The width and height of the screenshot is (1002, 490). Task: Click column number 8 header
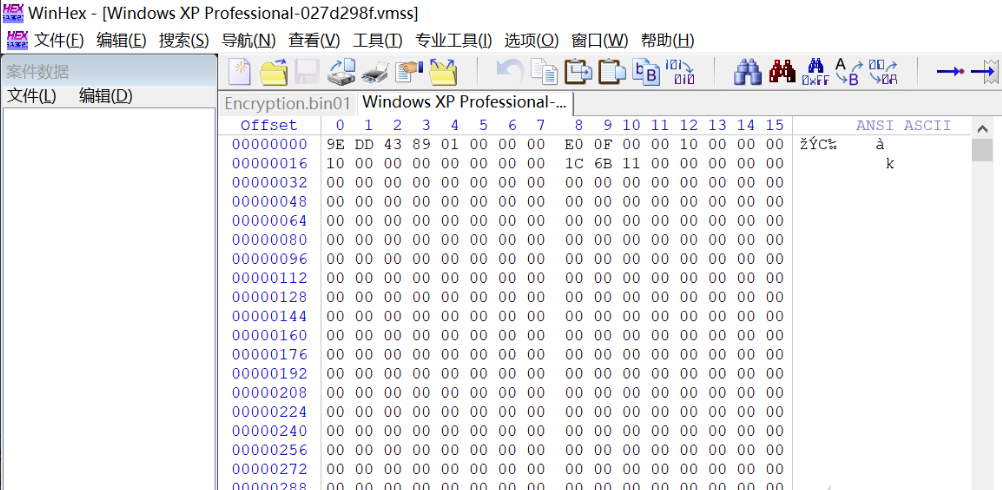[x=578, y=125]
